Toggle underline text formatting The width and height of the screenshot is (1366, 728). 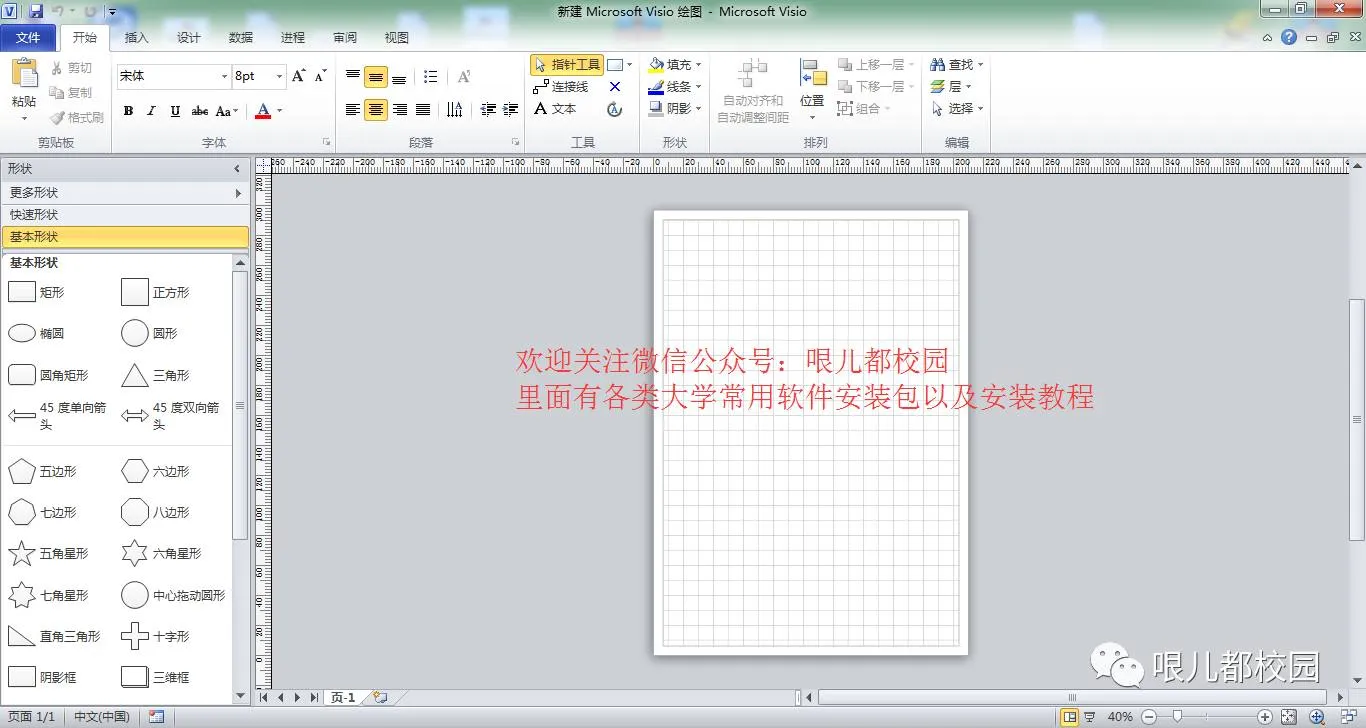point(175,111)
